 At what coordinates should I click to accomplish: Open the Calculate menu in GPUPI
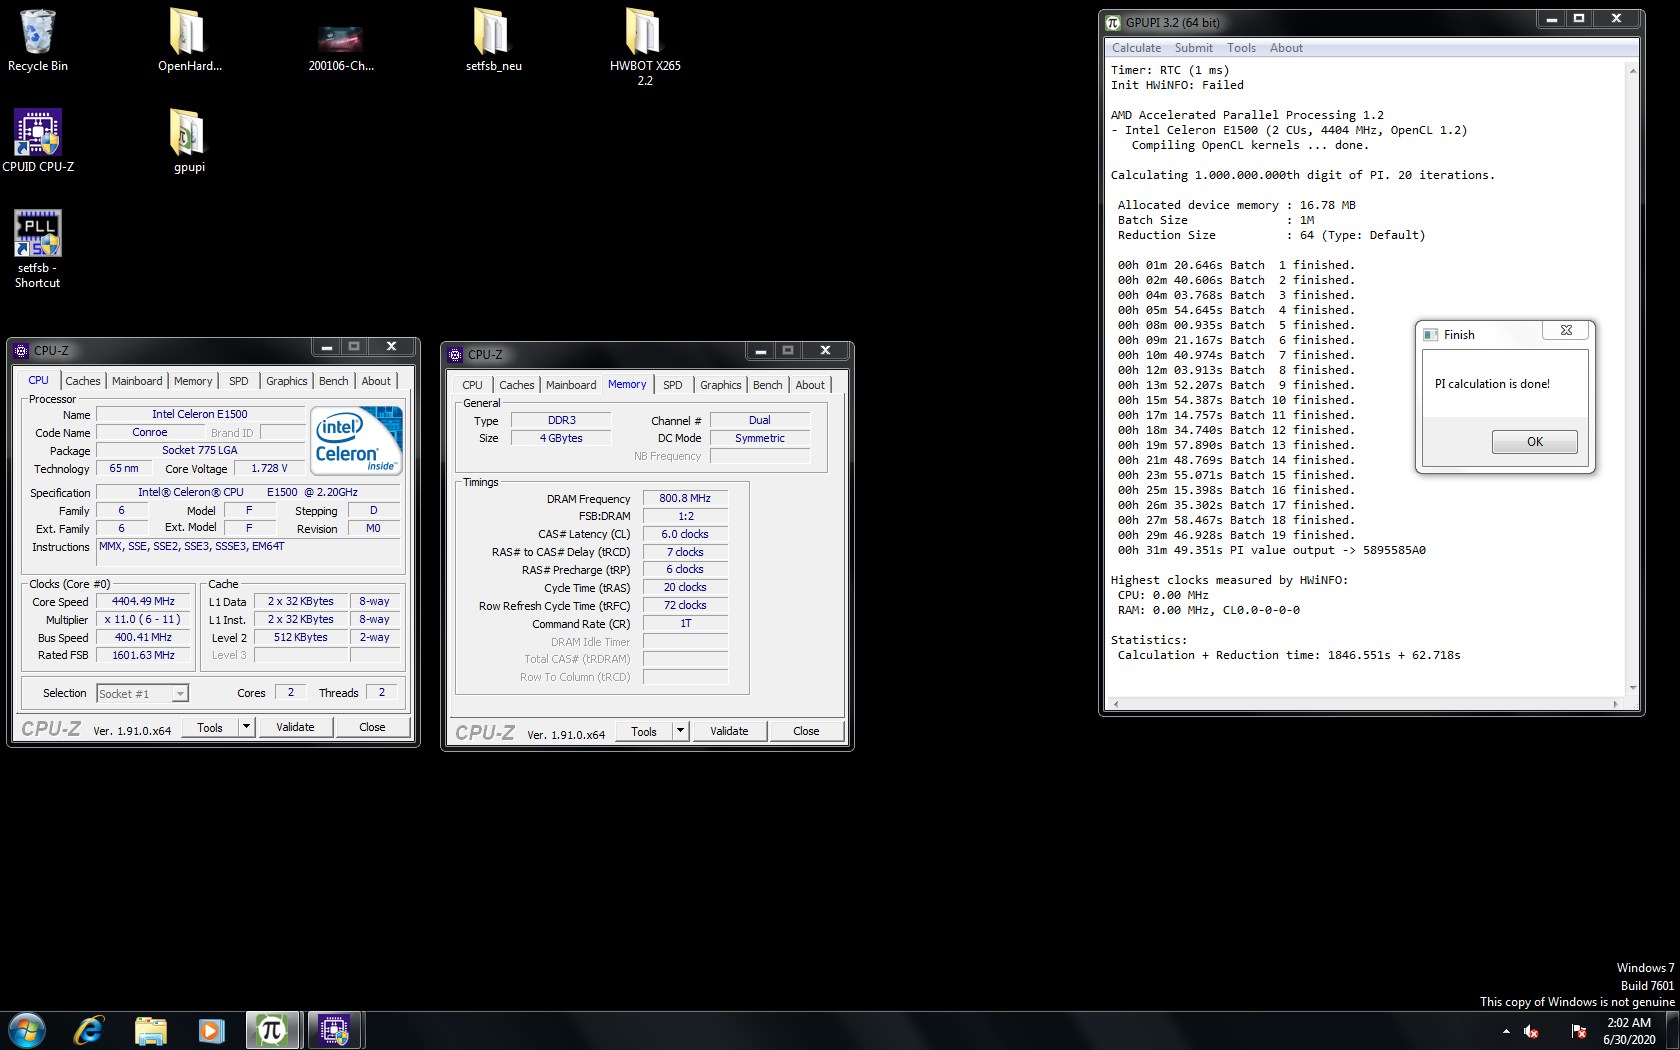pyautogui.click(x=1136, y=48)
